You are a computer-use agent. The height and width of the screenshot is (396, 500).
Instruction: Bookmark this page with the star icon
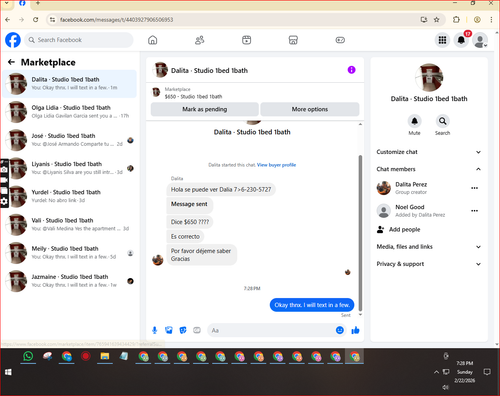coord(436,20)
